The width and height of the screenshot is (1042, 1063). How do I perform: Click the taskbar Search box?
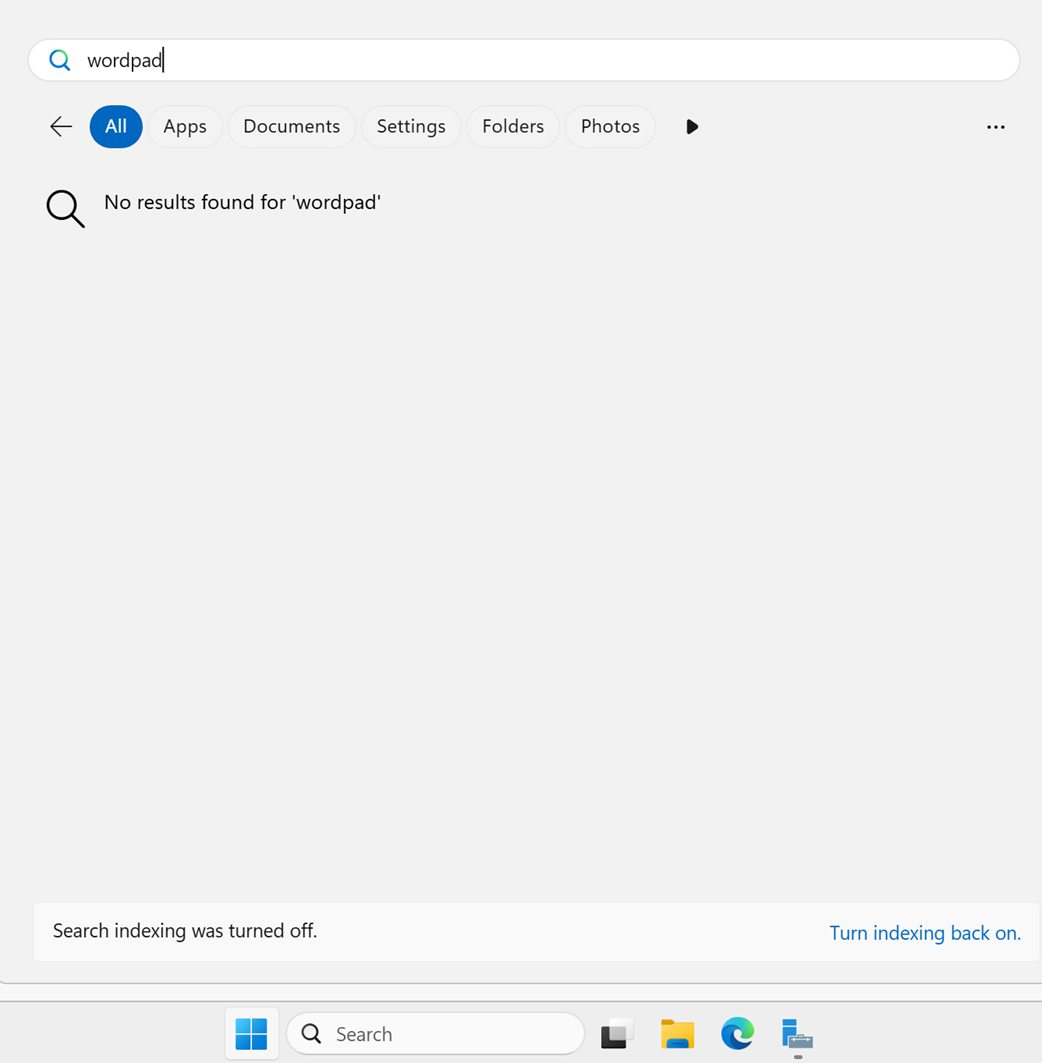pyautogui.click(x=435, y=1034)
